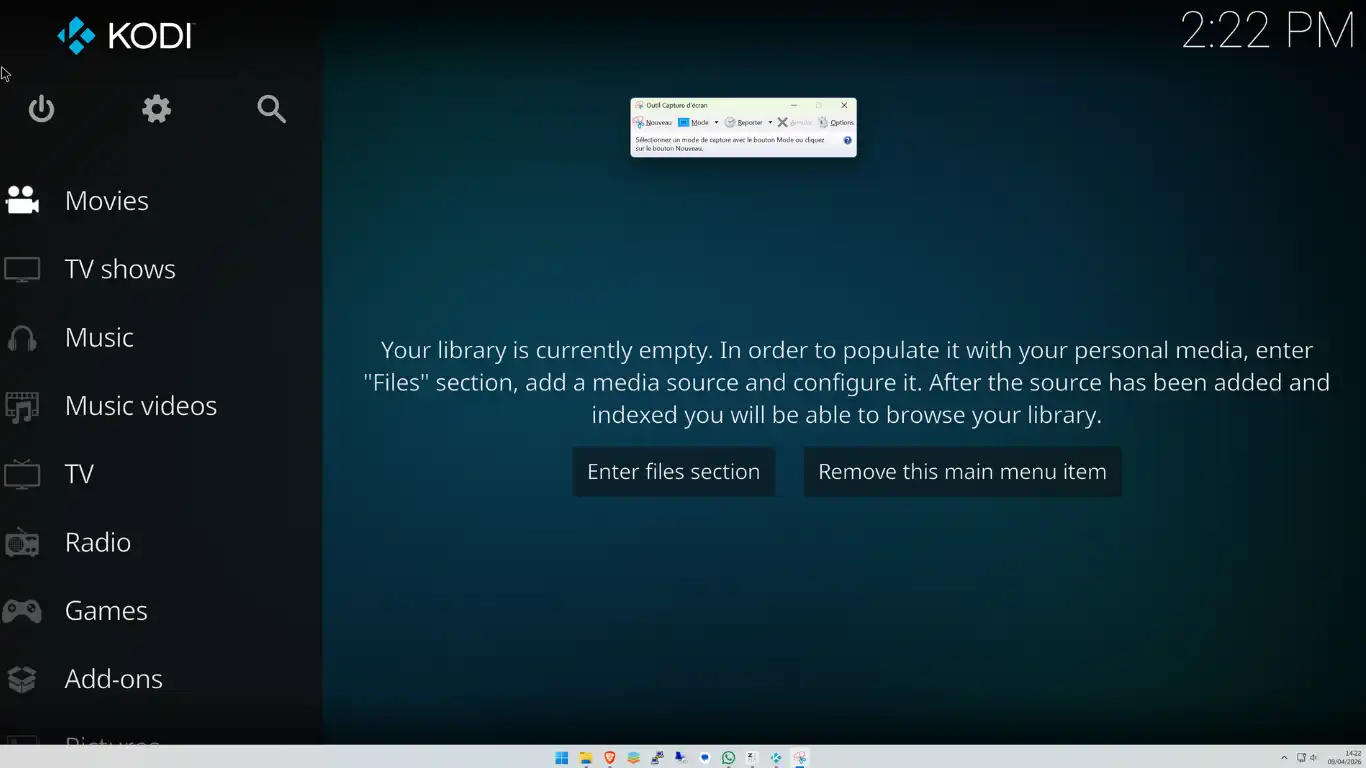This screenshot has height=768, width=1366.
Task: Open Kodi settings via the gear icon
Action: pos(156,109)
